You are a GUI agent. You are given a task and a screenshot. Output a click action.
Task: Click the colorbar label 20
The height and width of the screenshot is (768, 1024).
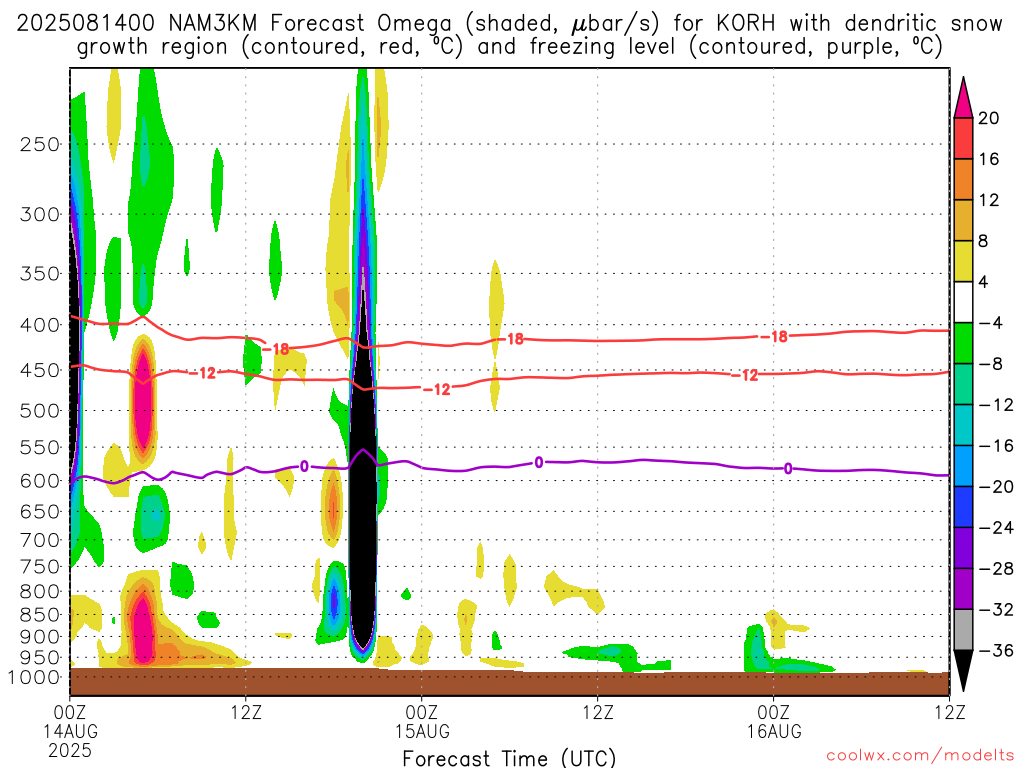pyautogui.click(x=989, y=118)
